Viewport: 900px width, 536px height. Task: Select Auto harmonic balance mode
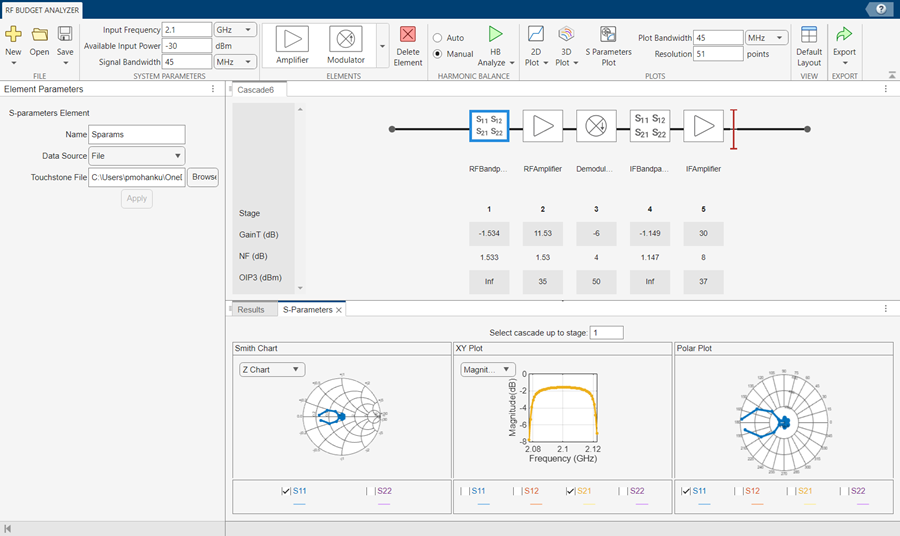click(x=438, y=38)
